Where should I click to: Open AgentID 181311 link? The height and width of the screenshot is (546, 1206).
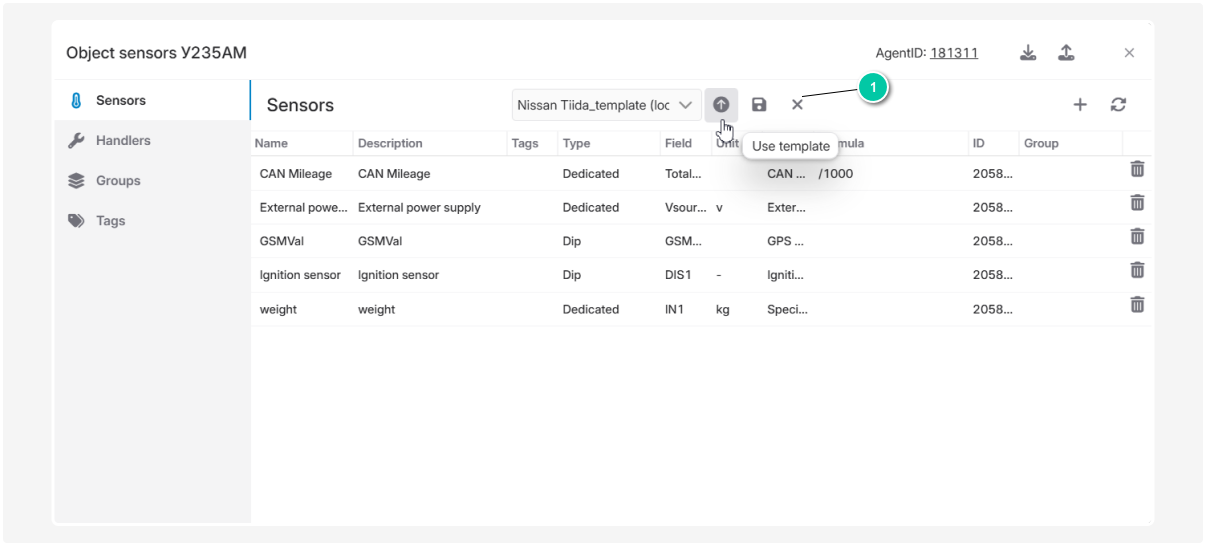[953, 54]
